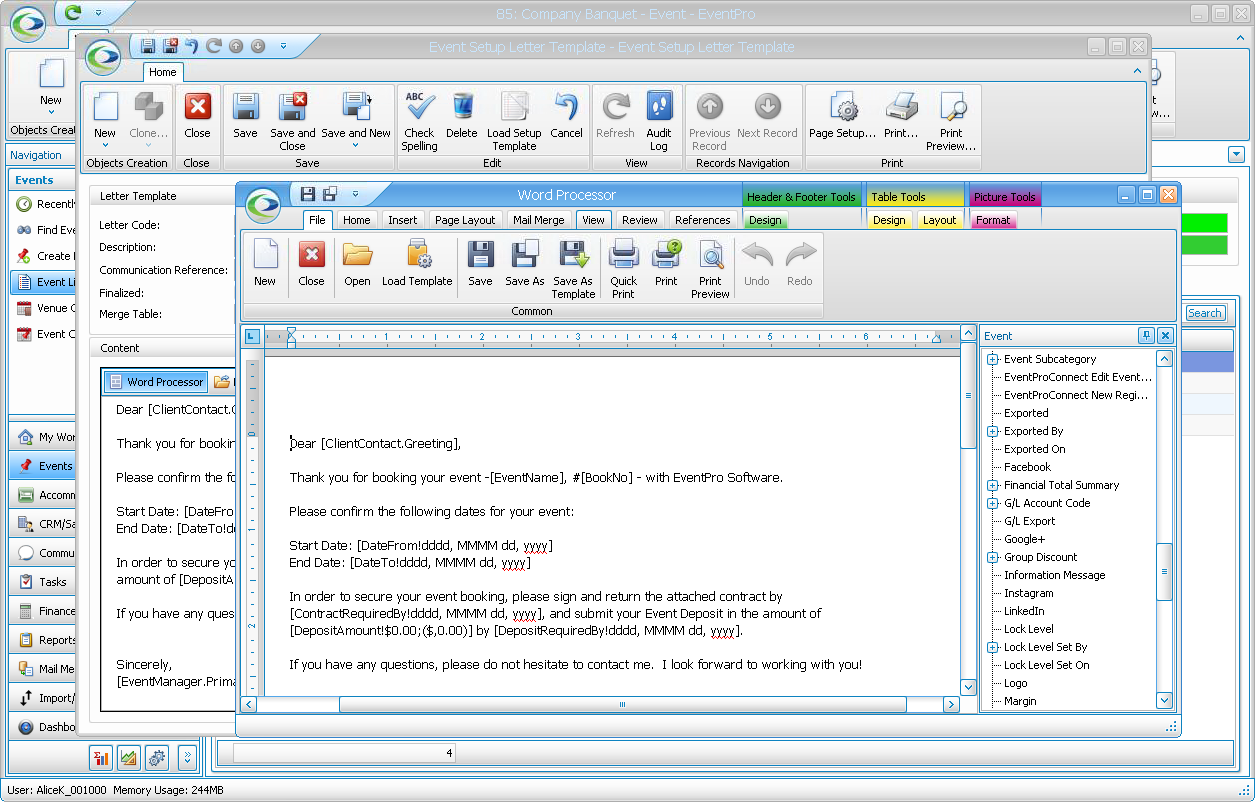Click scroll down arrow of Event tree
Image resolution: width=1255 pixels, height=802 pixels.
[1164, 701]
